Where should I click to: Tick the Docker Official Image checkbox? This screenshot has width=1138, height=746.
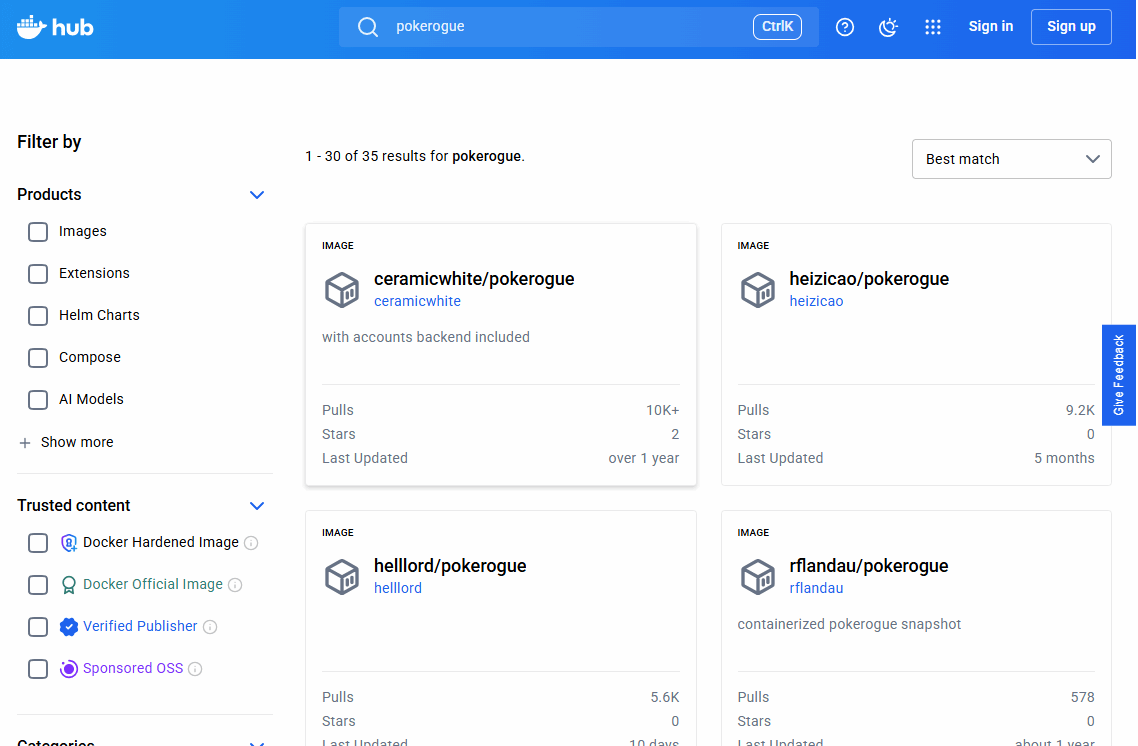tap(38, 585)
